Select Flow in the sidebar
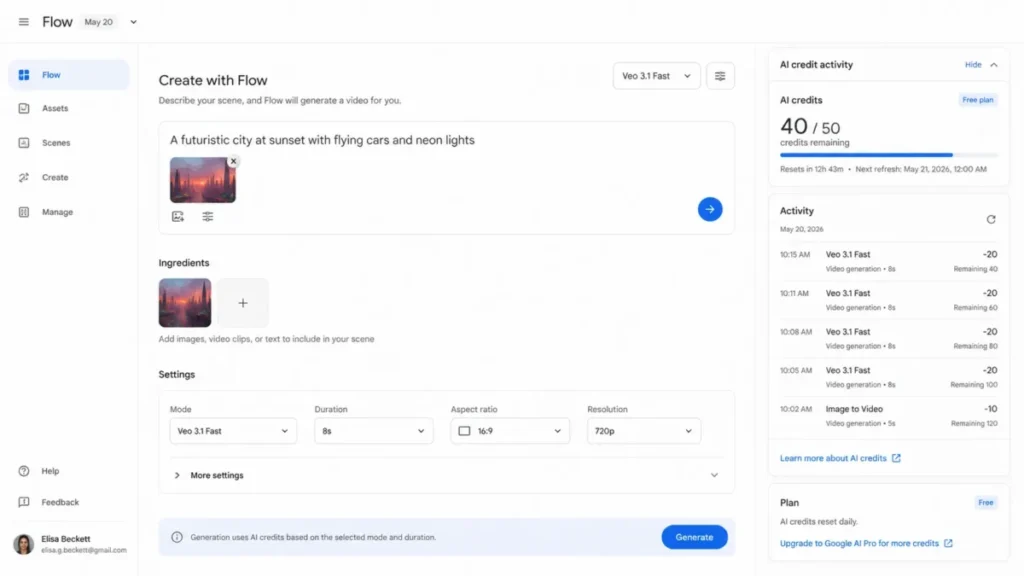 pyautogui.click(x=69, y=75)
